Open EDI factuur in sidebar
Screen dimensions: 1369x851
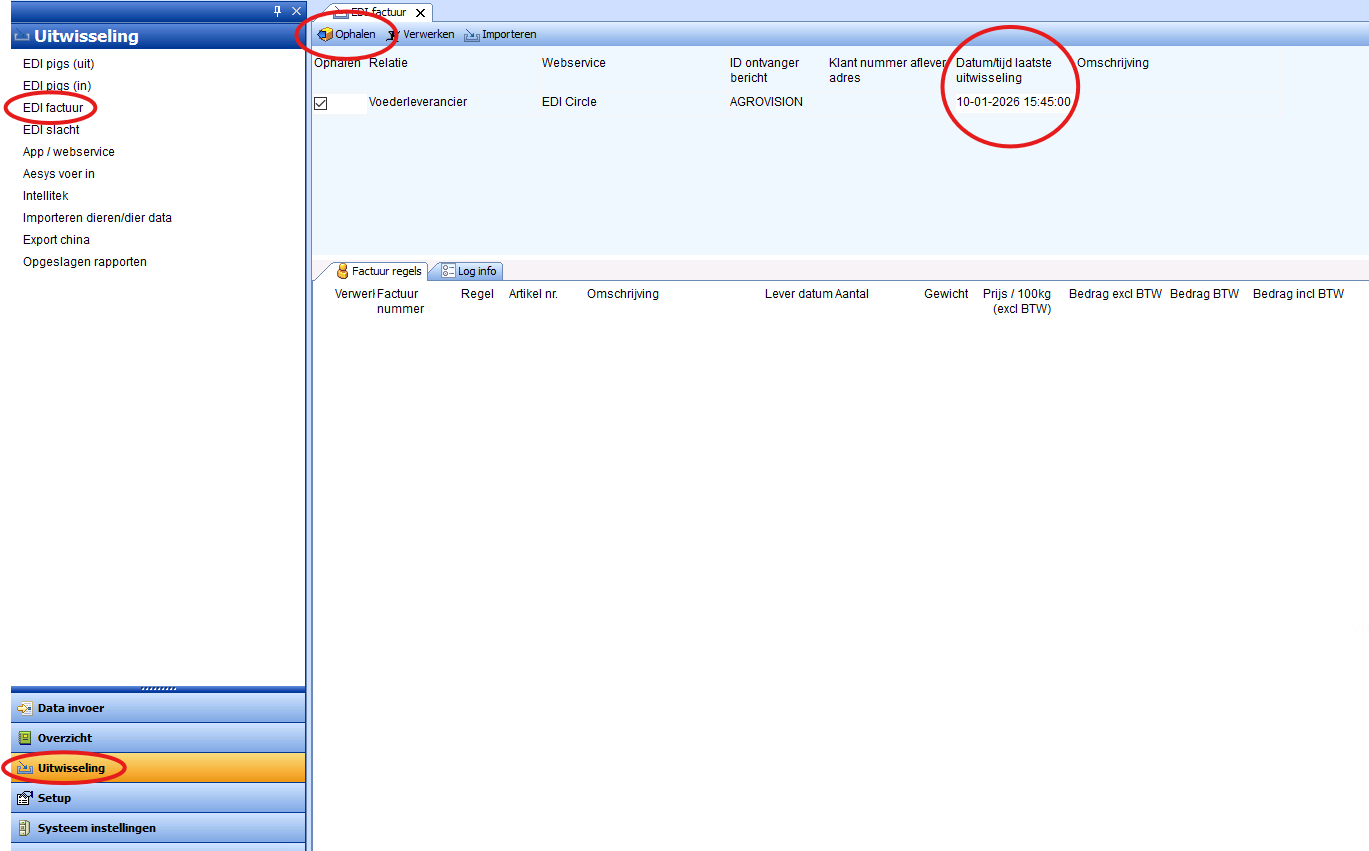pyautogui.click(x=53, y=108)
